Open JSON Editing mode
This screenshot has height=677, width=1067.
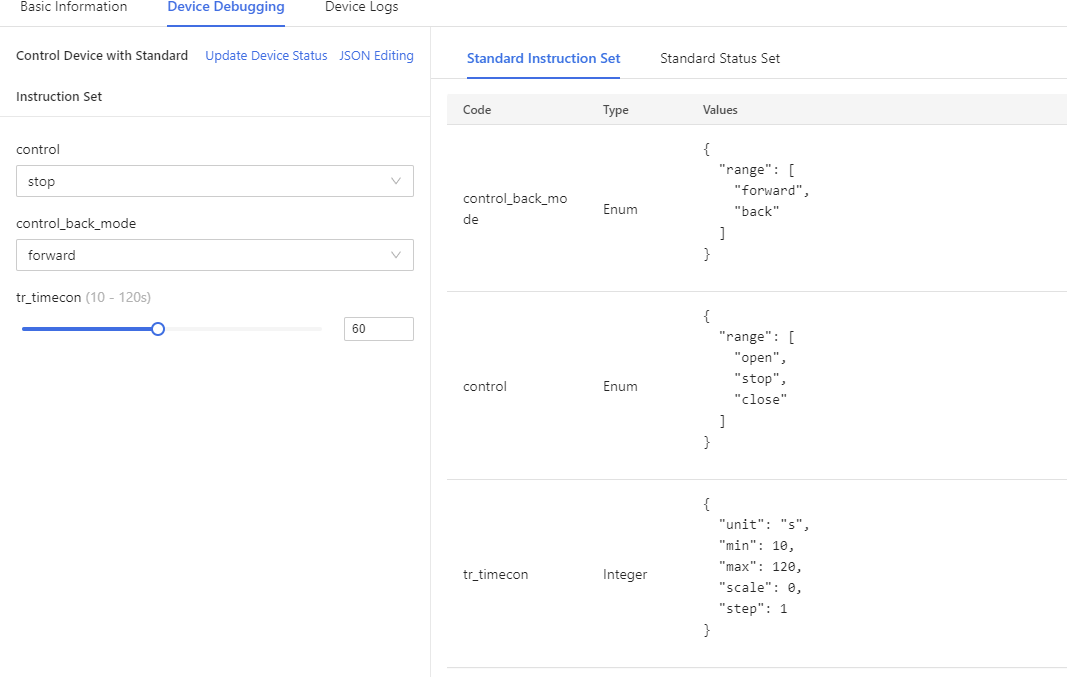click(376, 56)
